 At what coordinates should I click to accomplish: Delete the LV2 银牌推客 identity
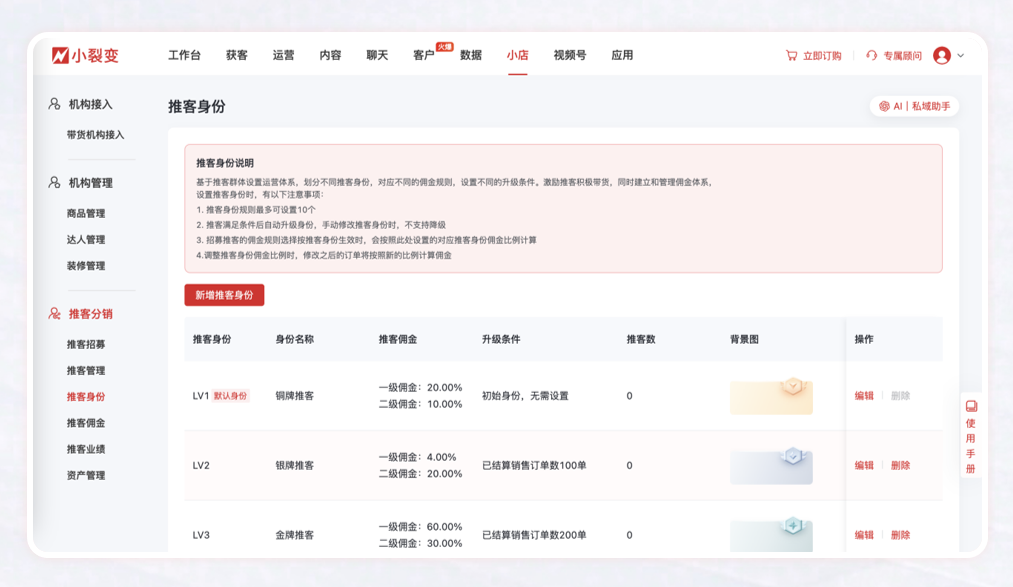click(x=900, y=466)
